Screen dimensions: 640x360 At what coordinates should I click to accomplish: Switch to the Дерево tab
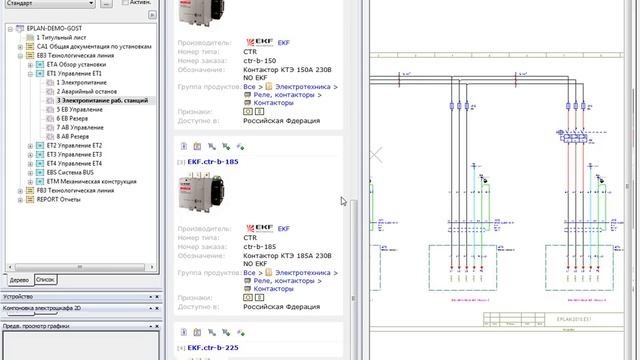pos(19,280)
